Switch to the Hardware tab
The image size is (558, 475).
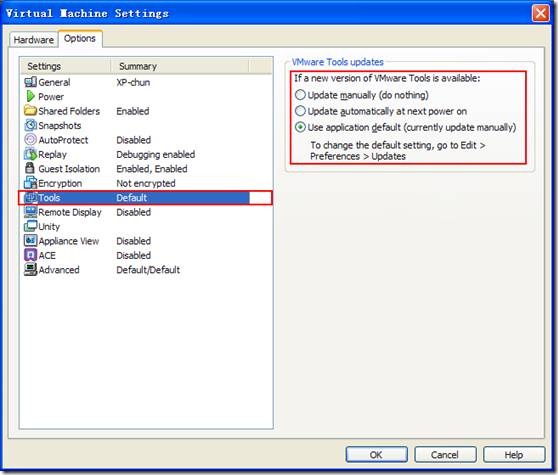pyautogui.click(x=33, y=40)
